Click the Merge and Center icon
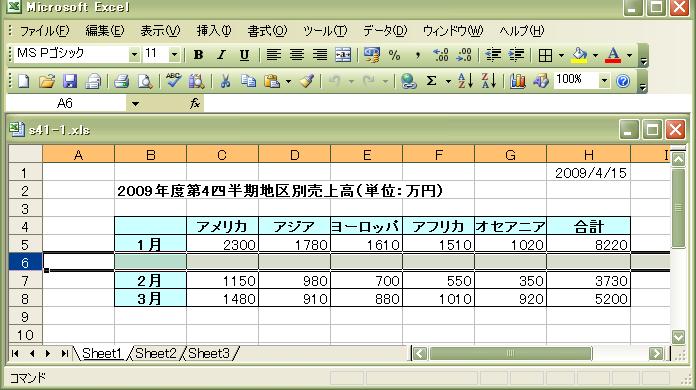Image resolution: width=696 pixels, height=390 pixels. click(343, 55)
